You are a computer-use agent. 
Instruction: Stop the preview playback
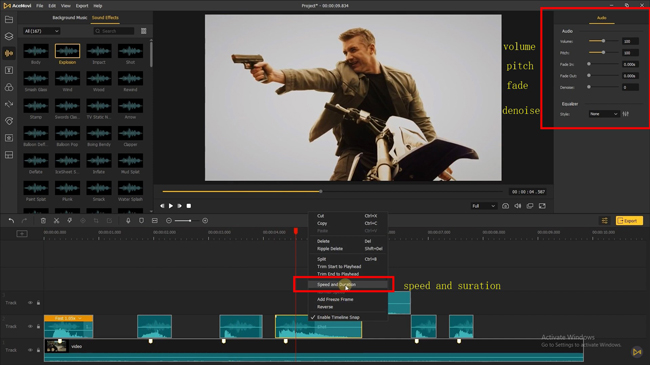(189, 206)
